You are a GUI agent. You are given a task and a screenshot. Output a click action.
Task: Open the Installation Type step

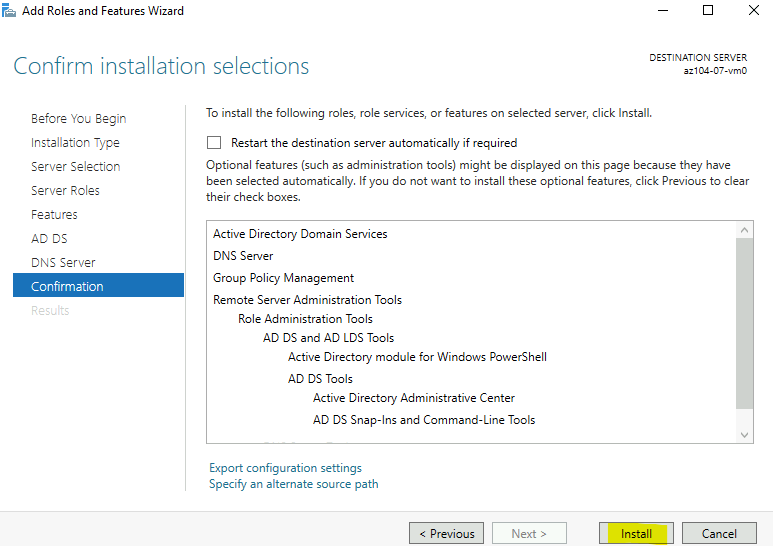click(75, 143)
